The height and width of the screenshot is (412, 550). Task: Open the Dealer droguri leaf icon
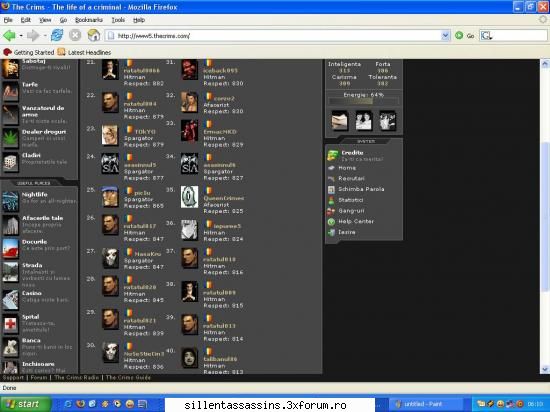[x=10, y=138]
